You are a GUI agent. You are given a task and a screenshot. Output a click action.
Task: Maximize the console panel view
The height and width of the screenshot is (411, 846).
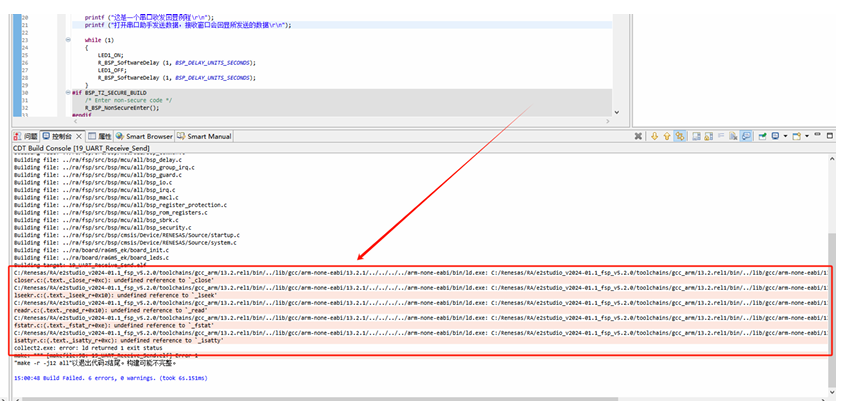[x=830, y=136]
